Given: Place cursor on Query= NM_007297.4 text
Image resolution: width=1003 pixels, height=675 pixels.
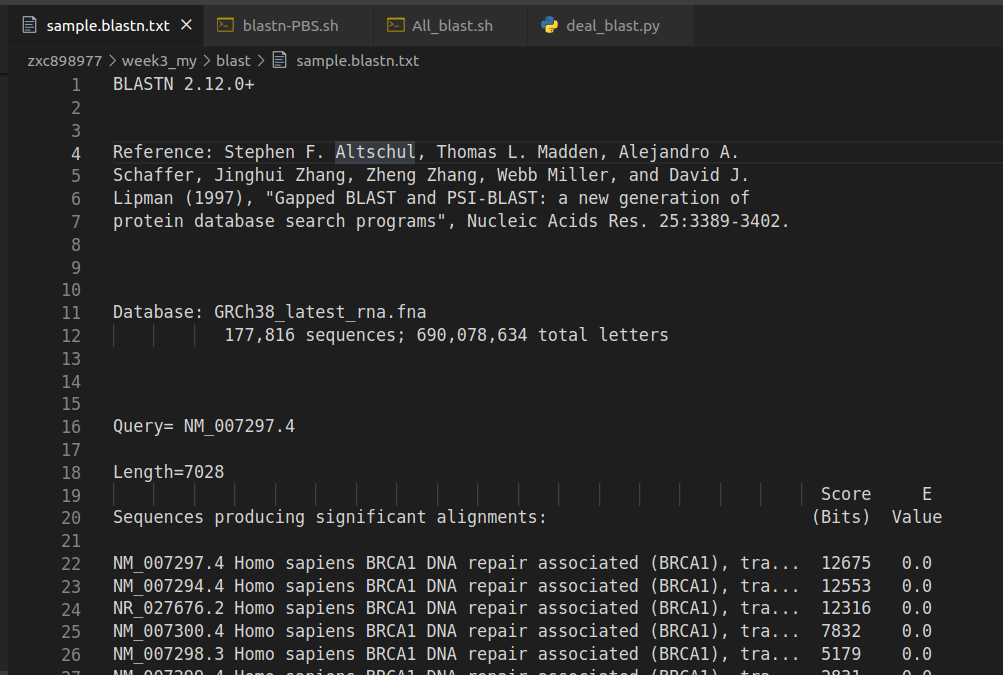Looking at the screenshot, I should coord(203,427).
